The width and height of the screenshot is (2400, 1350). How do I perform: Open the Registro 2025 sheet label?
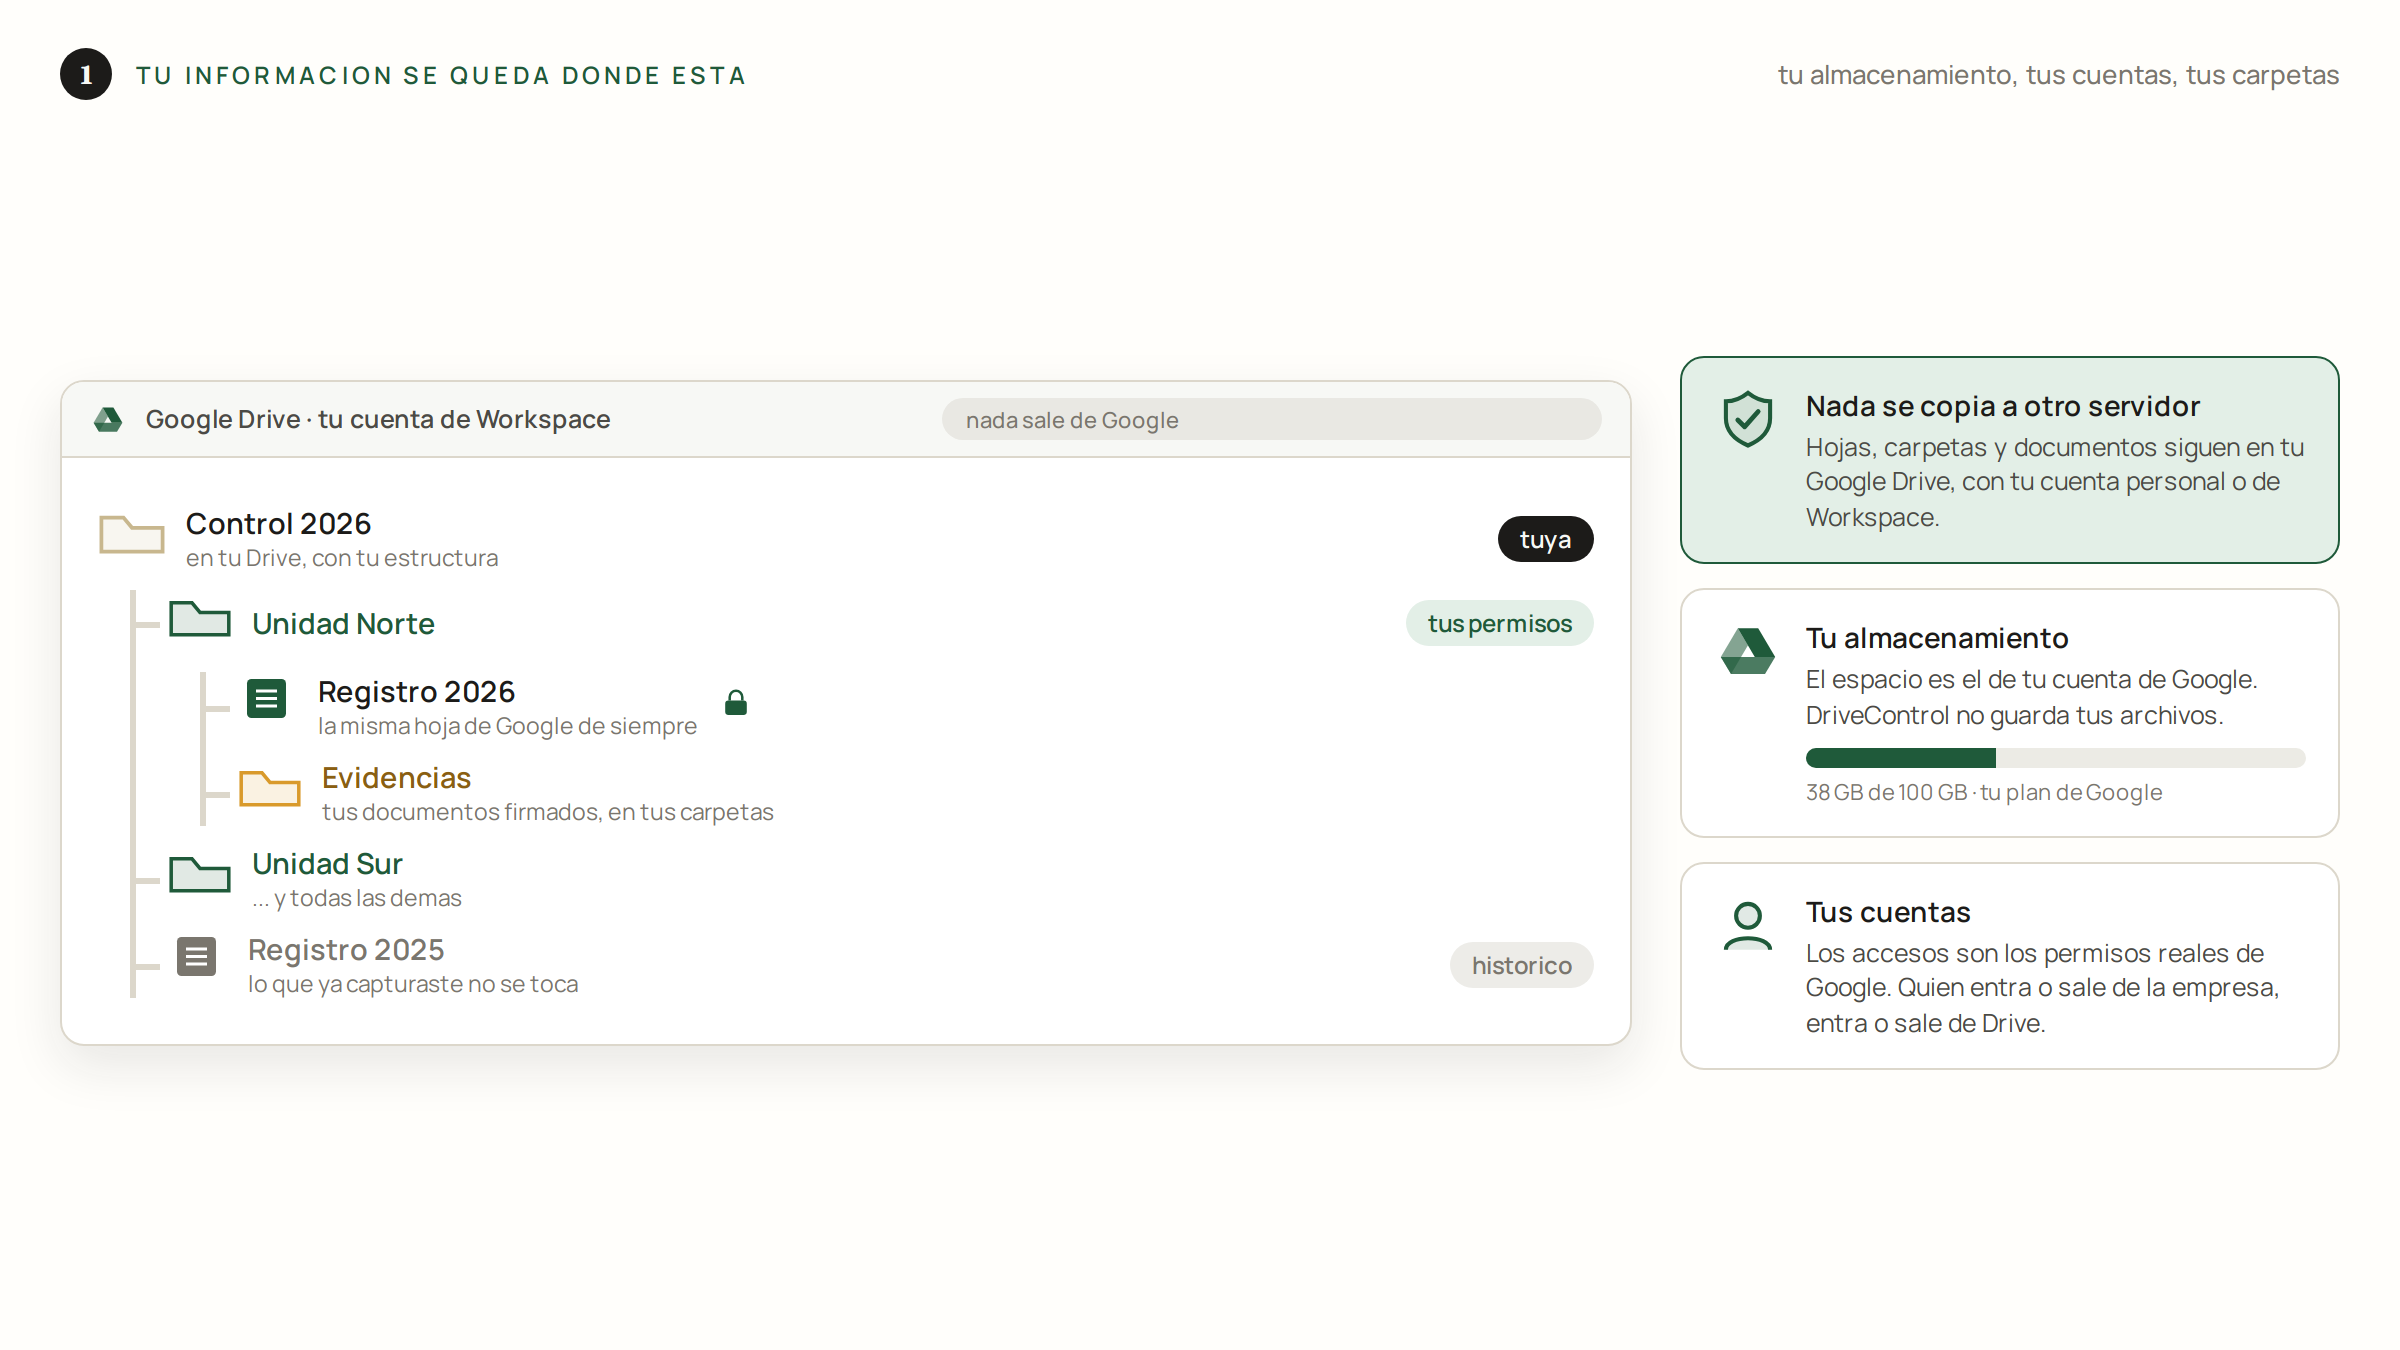click(346, 950)
